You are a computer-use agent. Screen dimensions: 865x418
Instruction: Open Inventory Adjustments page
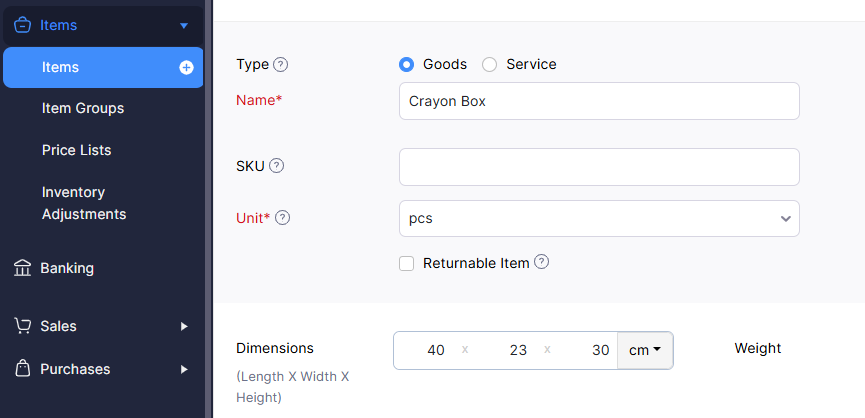click(84, 203)
